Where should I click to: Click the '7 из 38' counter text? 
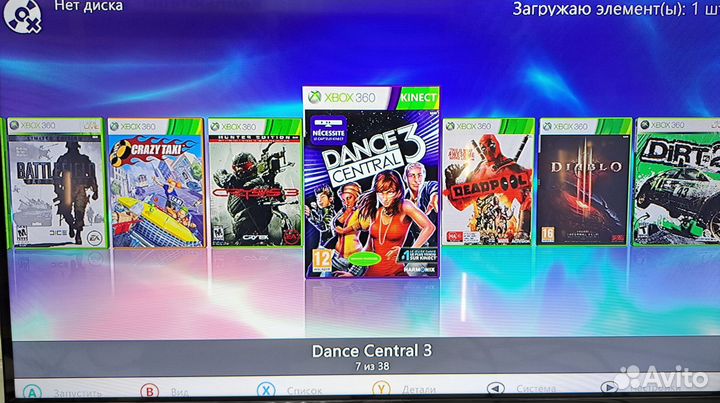tap(372, 366)
